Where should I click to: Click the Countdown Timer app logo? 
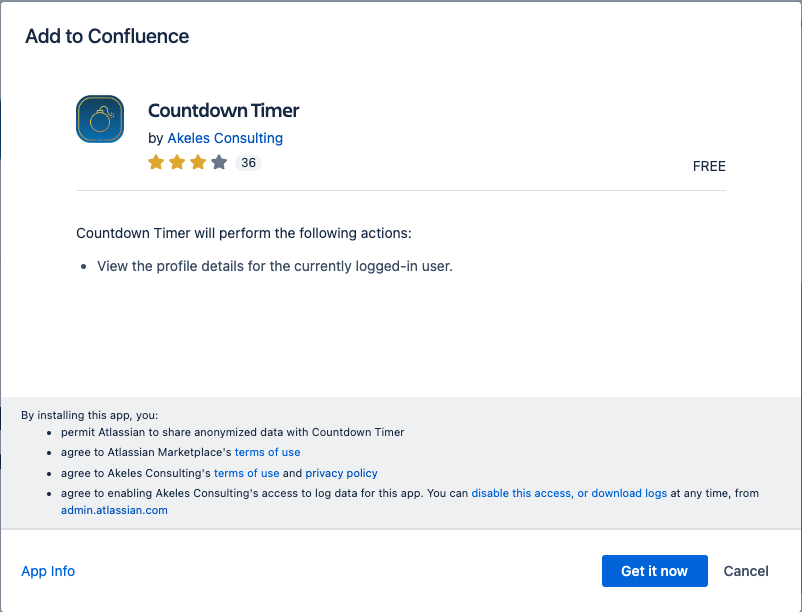(100, 119)
